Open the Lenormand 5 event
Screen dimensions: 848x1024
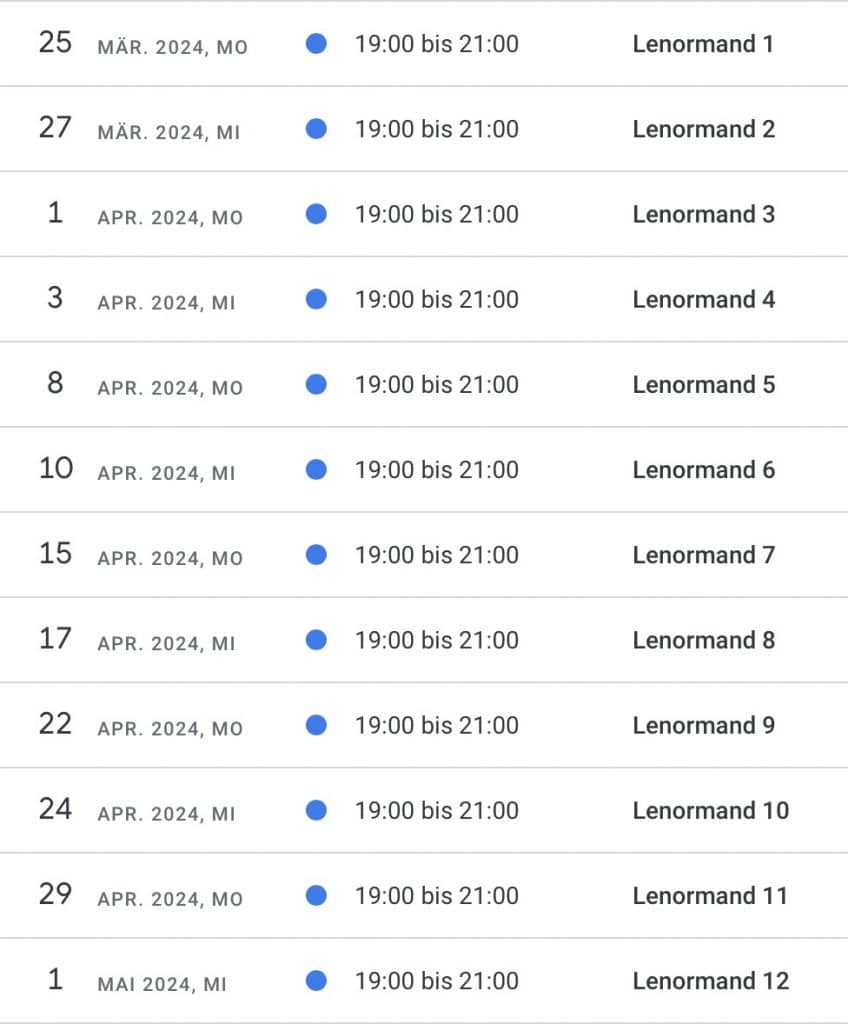click(x=703, y=384)
